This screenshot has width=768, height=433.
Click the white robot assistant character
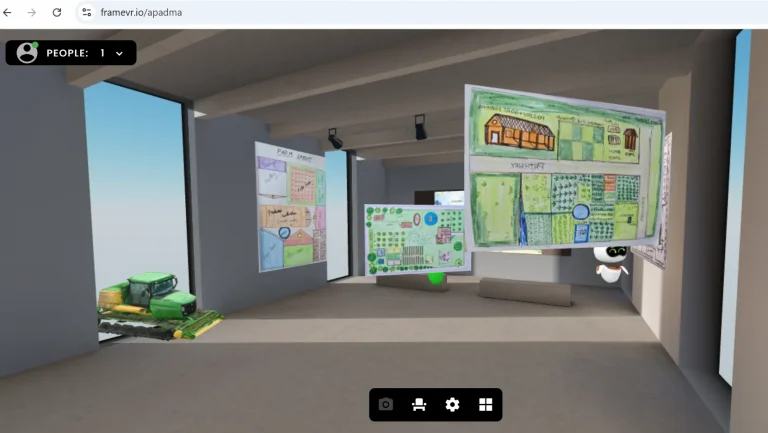tap(609, 262)
